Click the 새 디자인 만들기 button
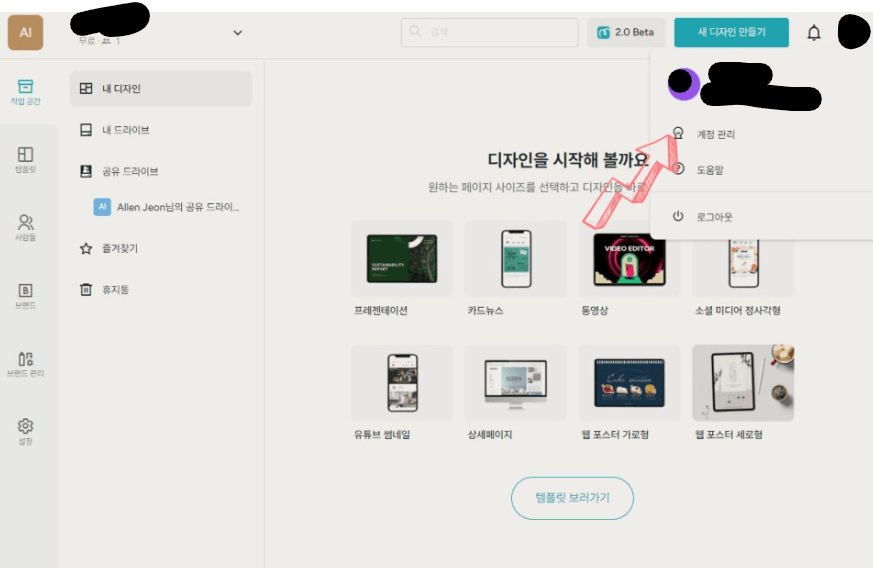873x568 pixels. coord(731,32)
